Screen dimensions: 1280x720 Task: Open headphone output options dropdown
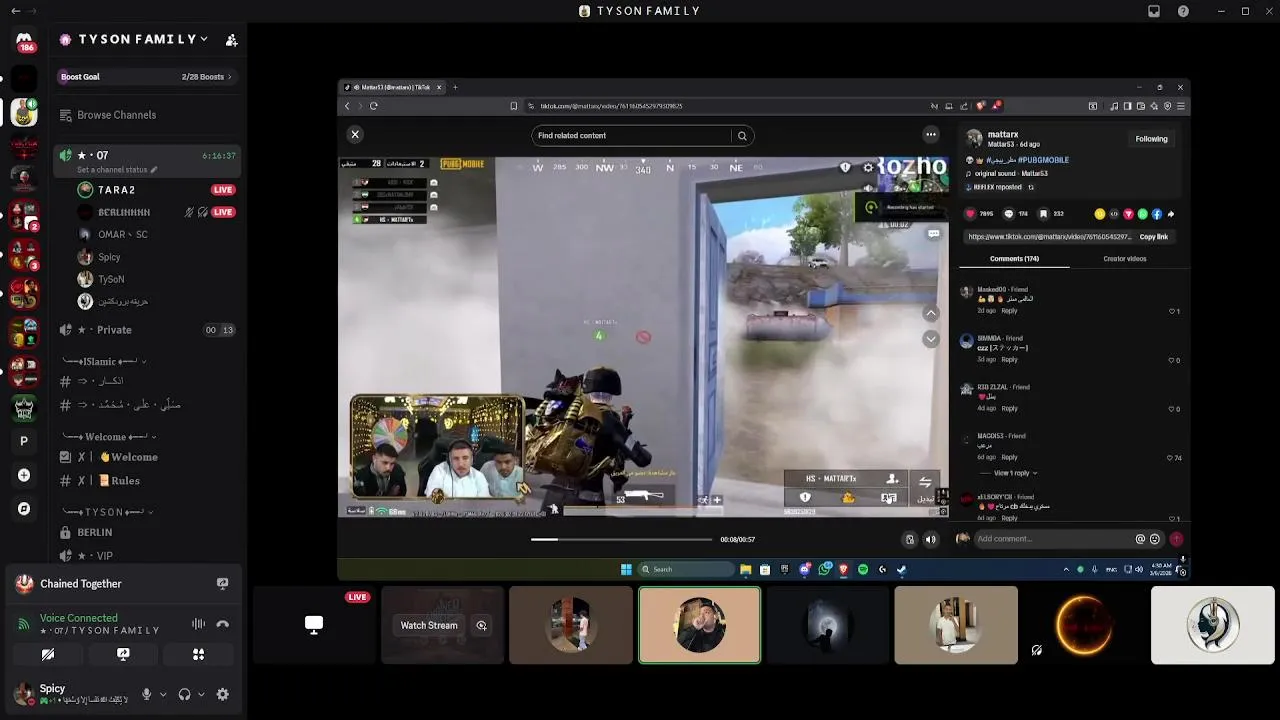tap(201, 694)
